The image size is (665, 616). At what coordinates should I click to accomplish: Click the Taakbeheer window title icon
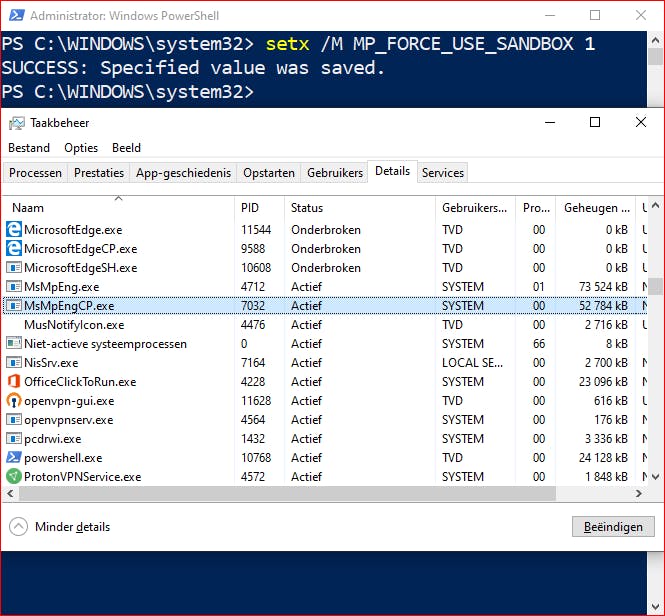[x=17, y=123]
